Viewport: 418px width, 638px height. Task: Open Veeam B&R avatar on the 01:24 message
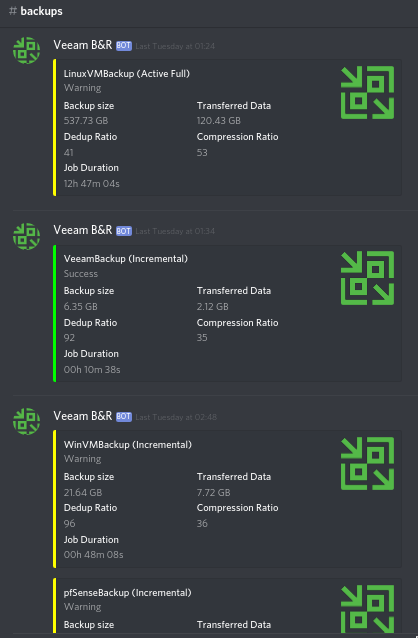coord(26,50)
